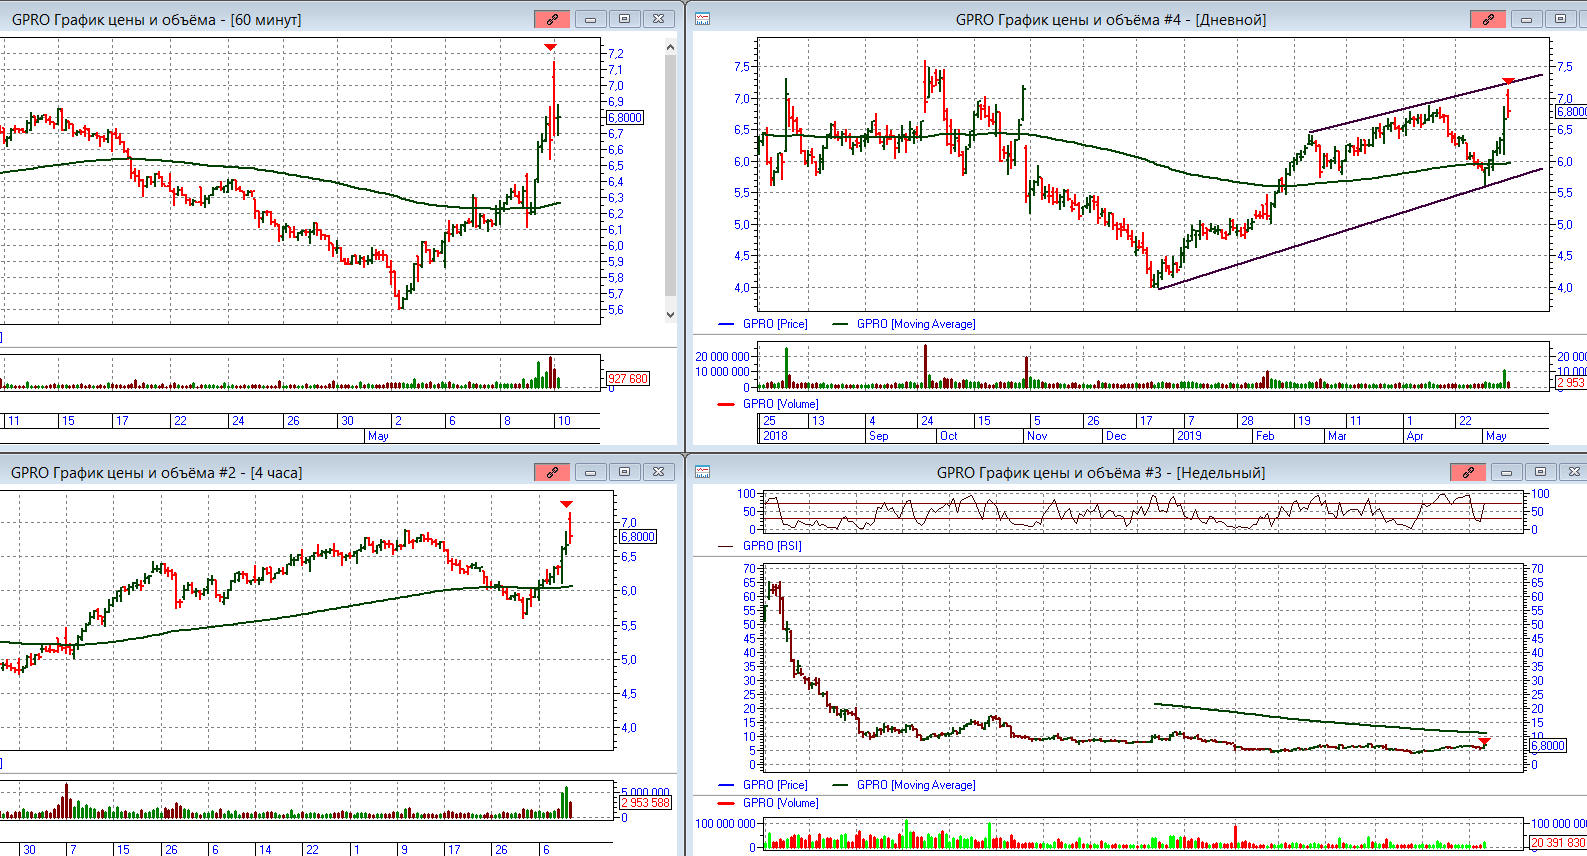Open chart system menu icon of weekly window
This screenshot has height=856, width=1587.
(x=703, y=472)
